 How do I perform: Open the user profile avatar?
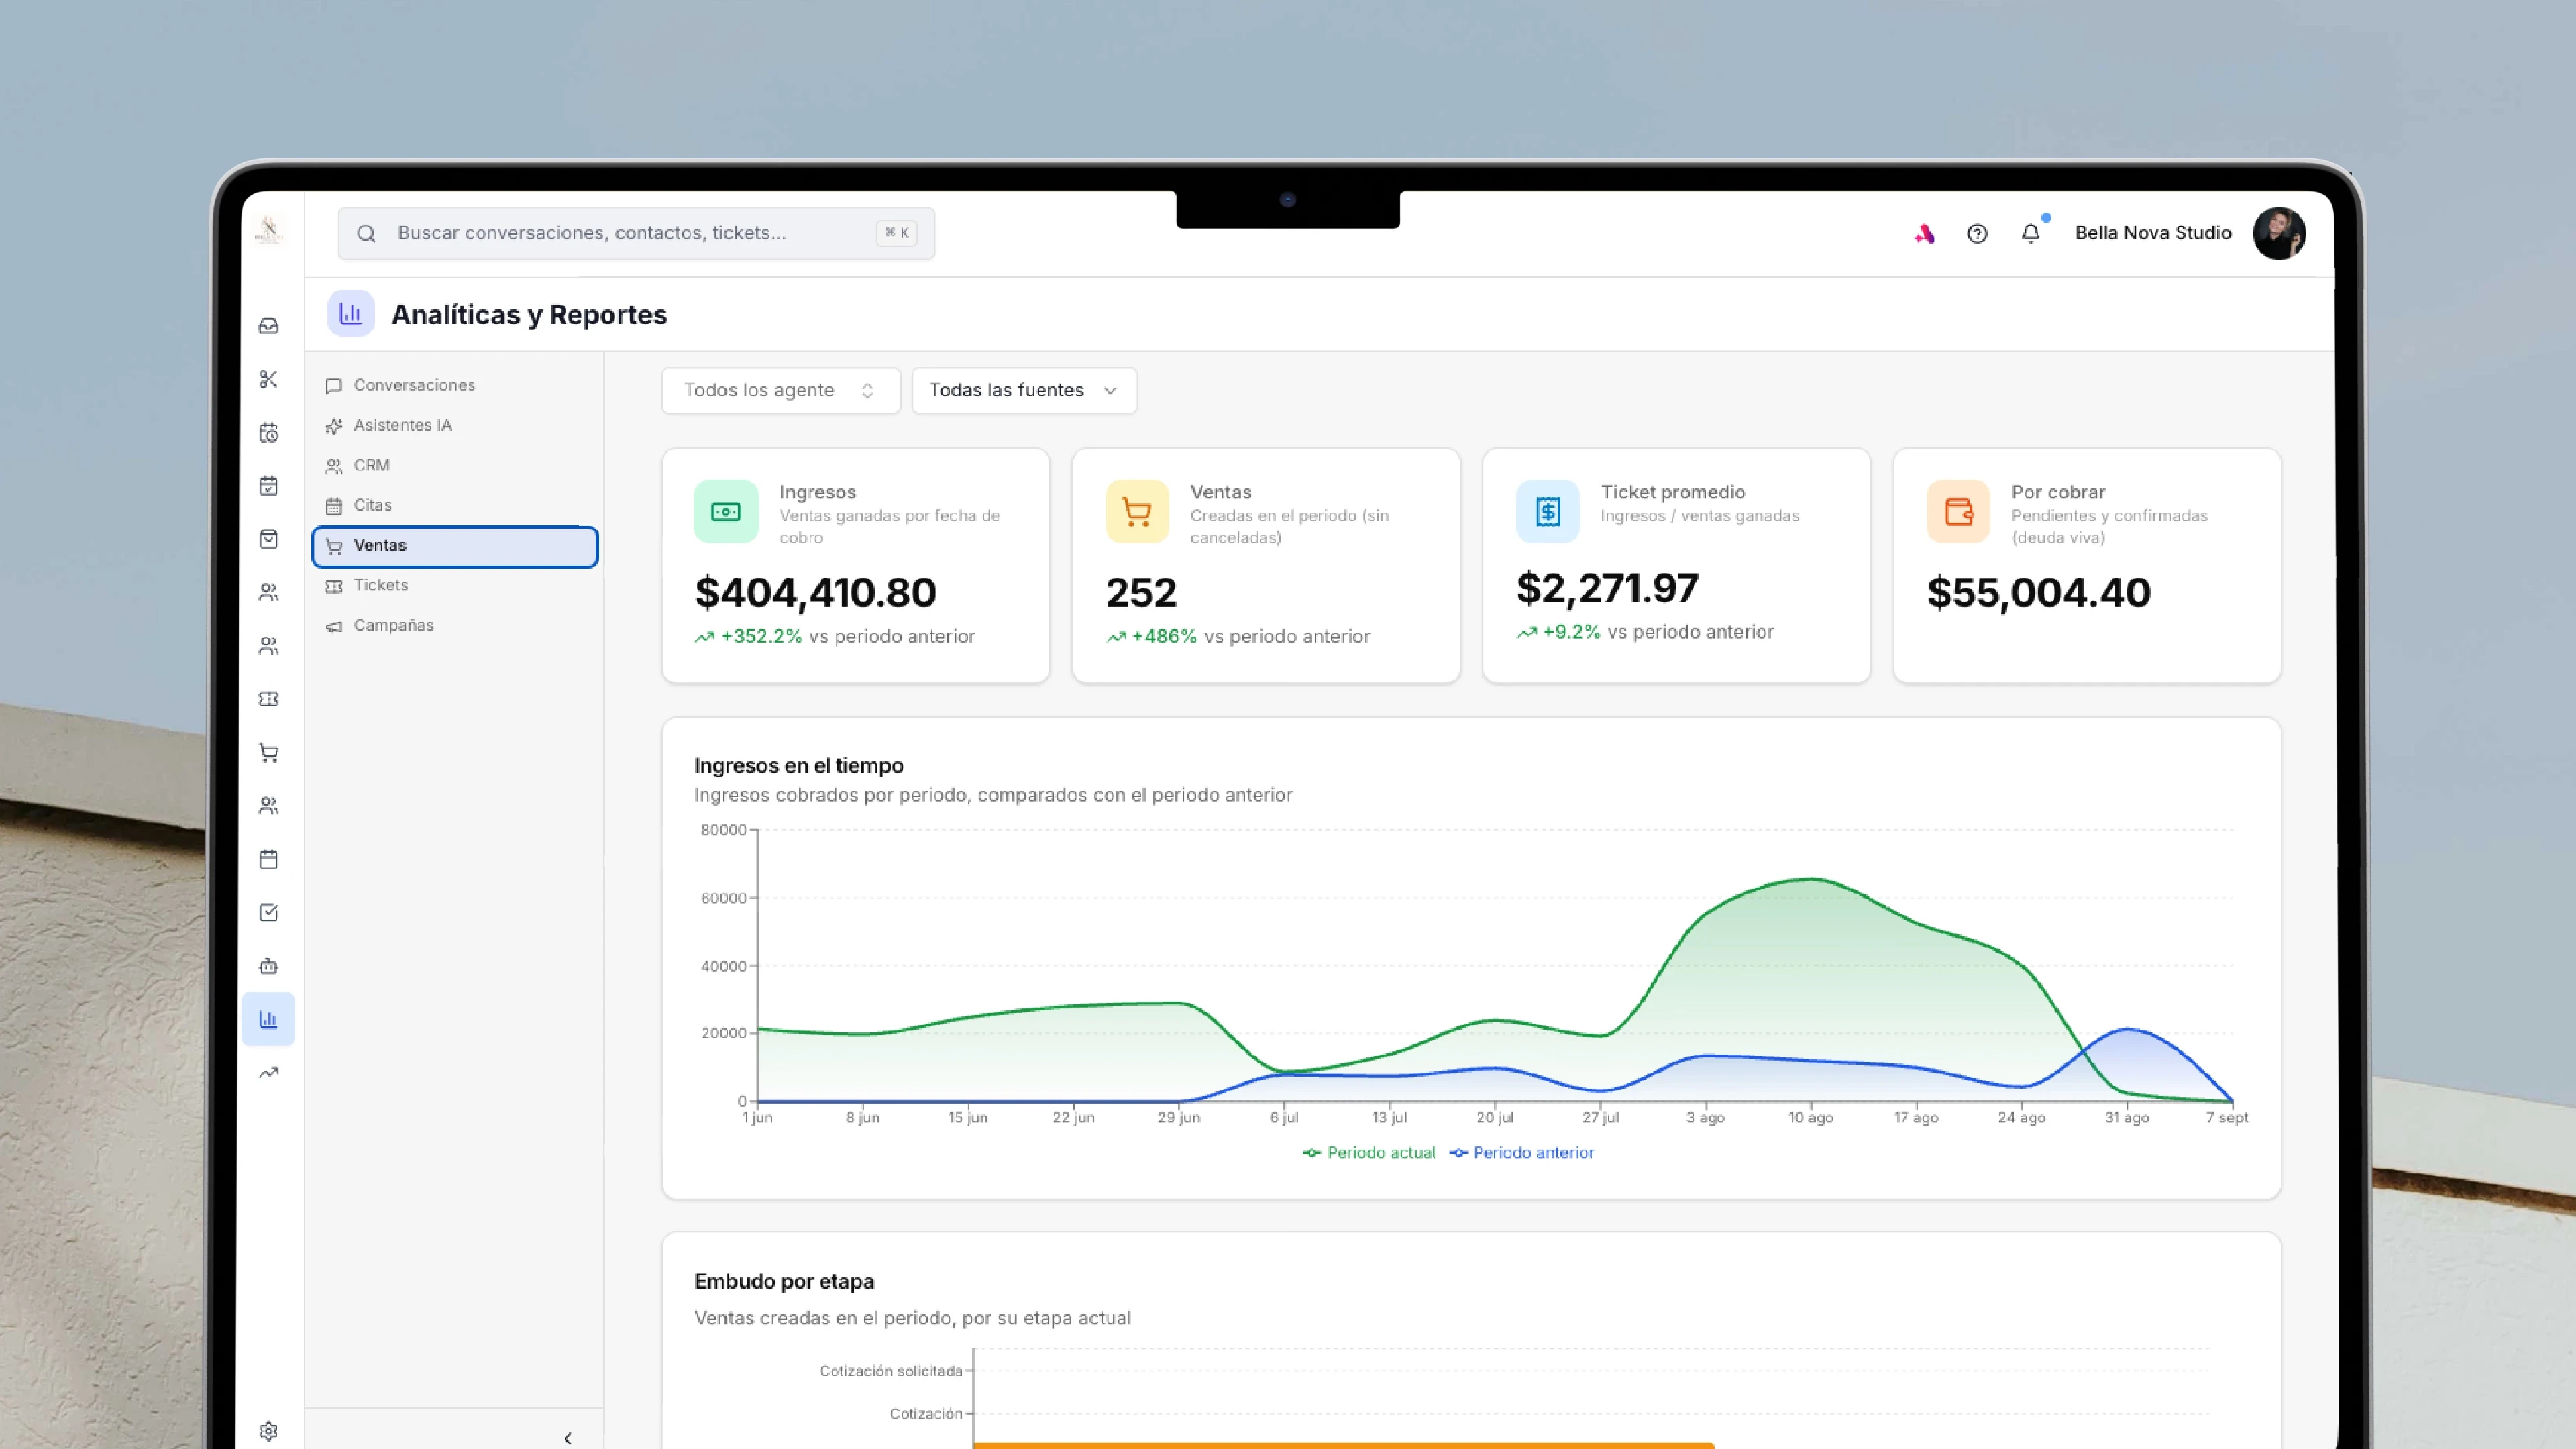(2279, 233)
